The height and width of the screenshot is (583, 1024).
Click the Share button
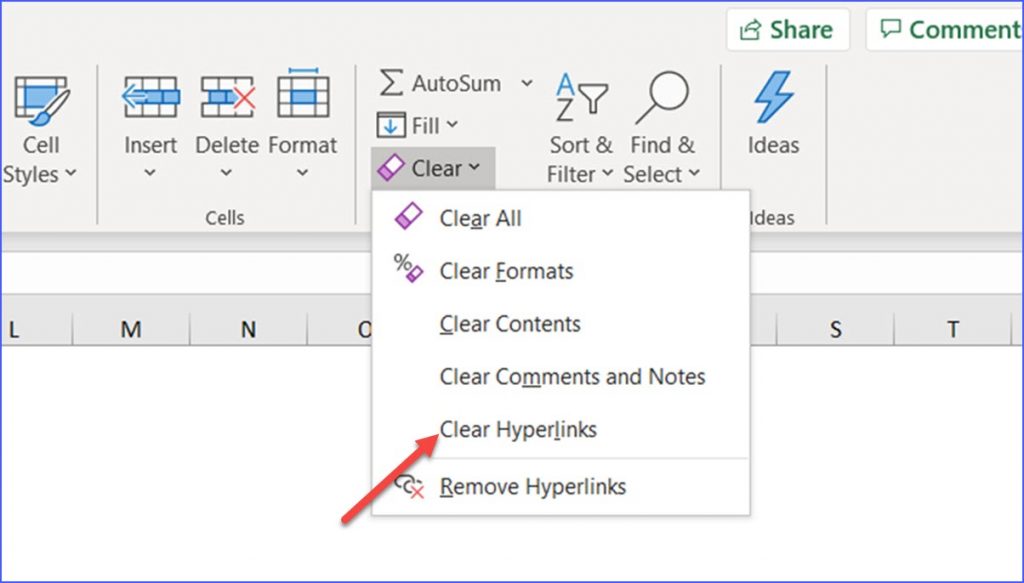787,29
